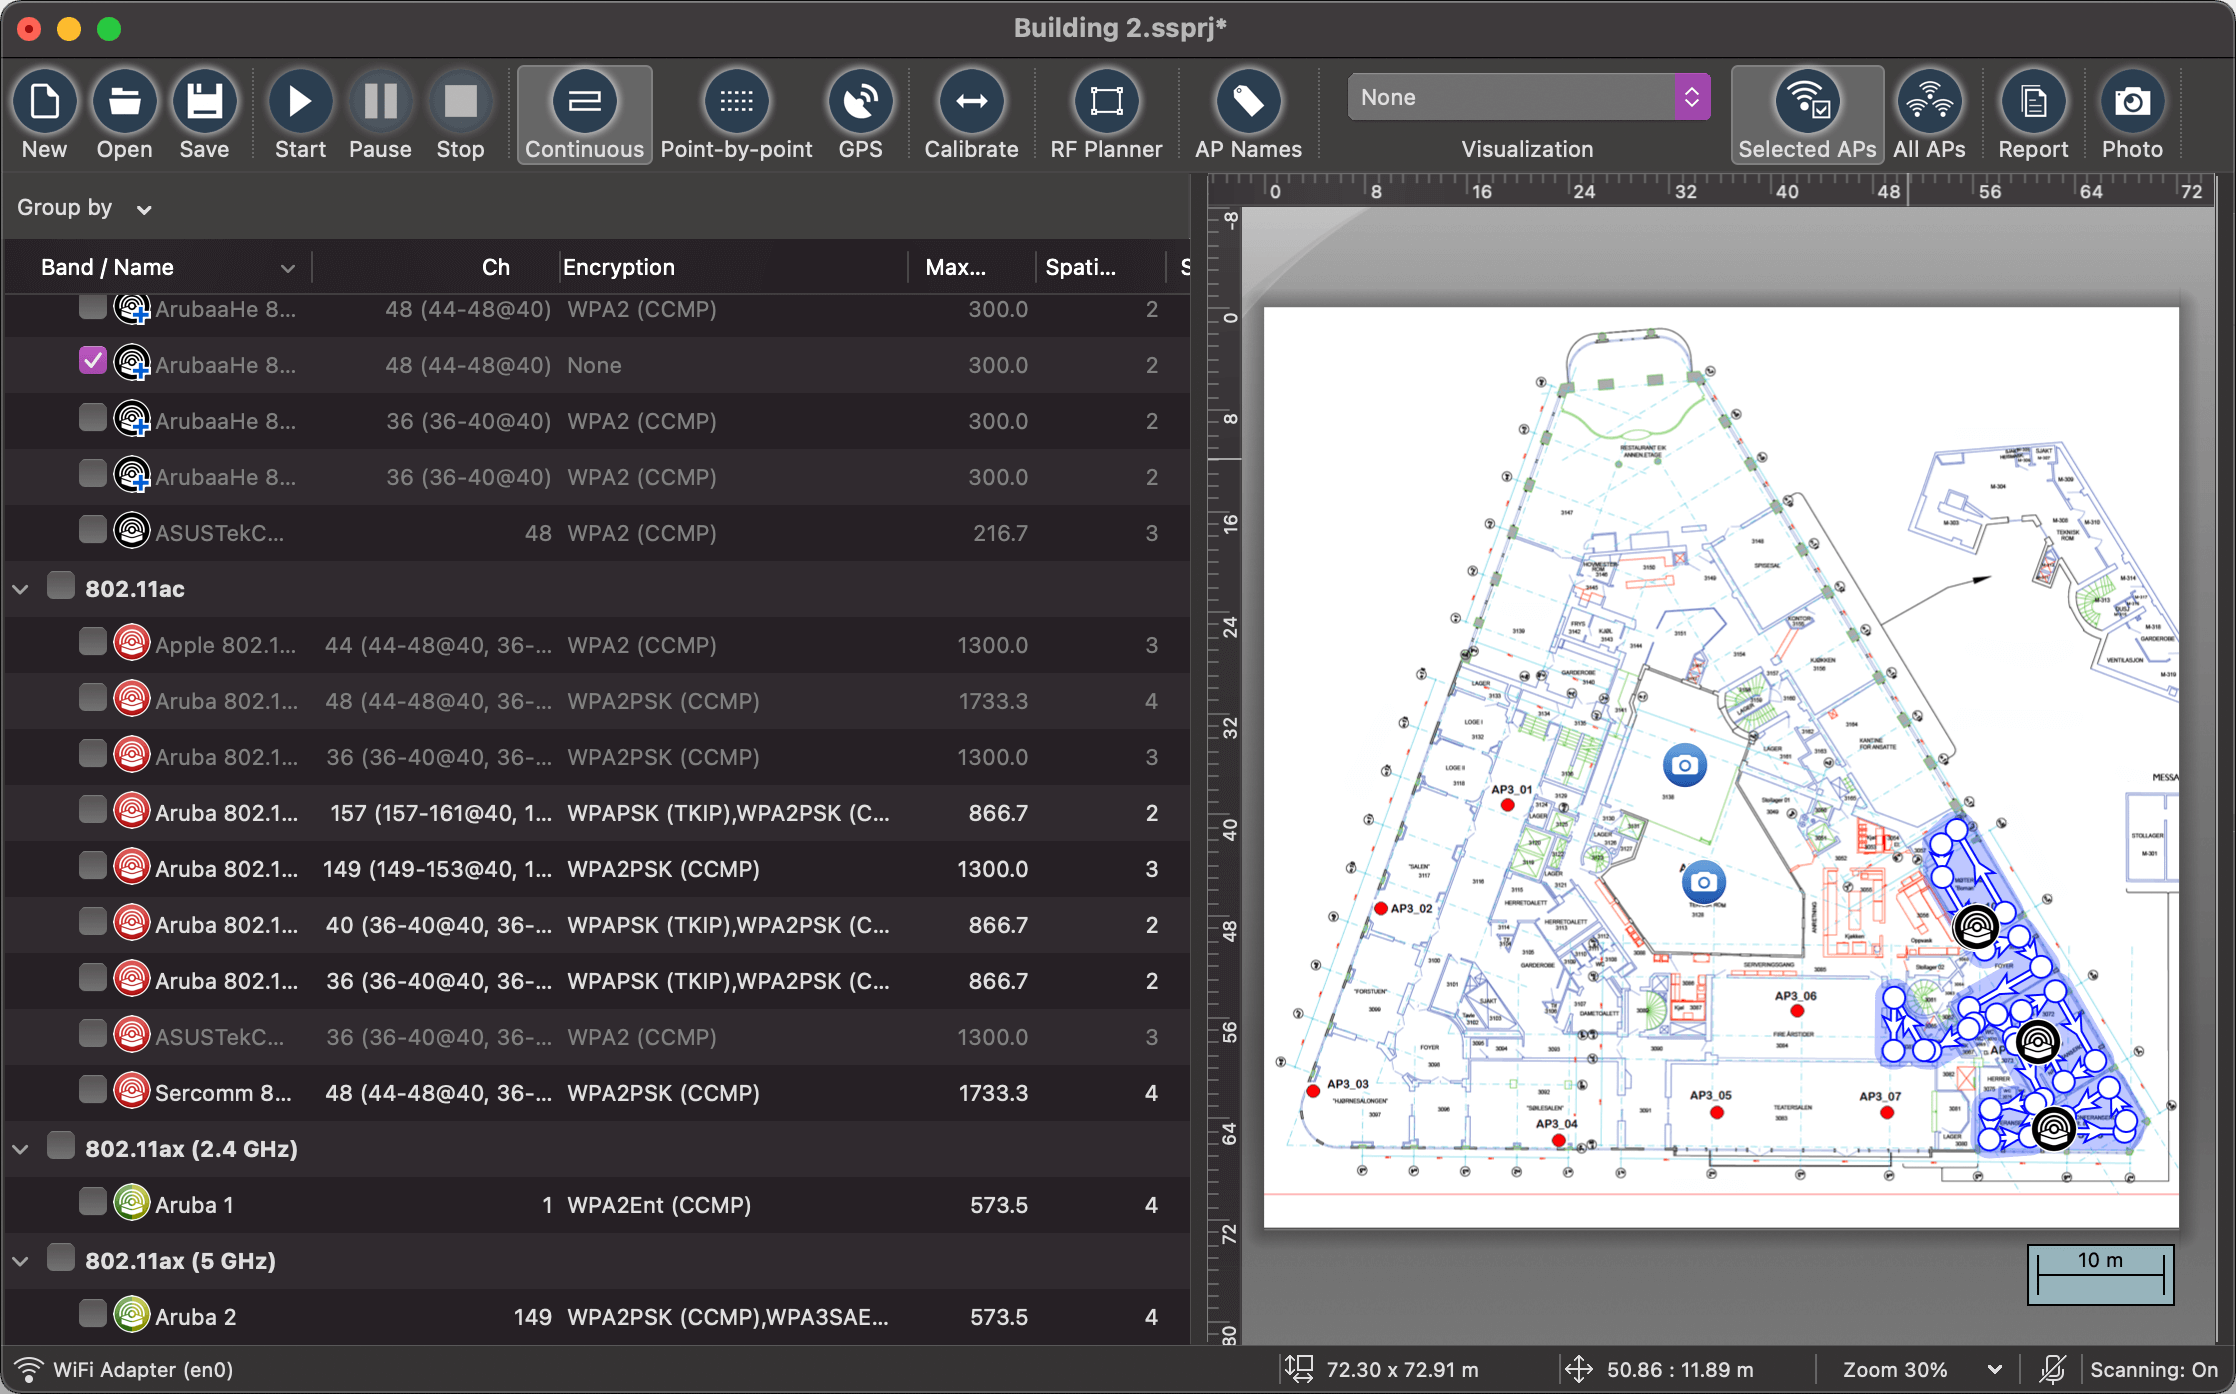Switch to Point-by-point survey mode
Viewport: 2236px width, 1394px height.
pyautogui.click(x=737, y=112)
